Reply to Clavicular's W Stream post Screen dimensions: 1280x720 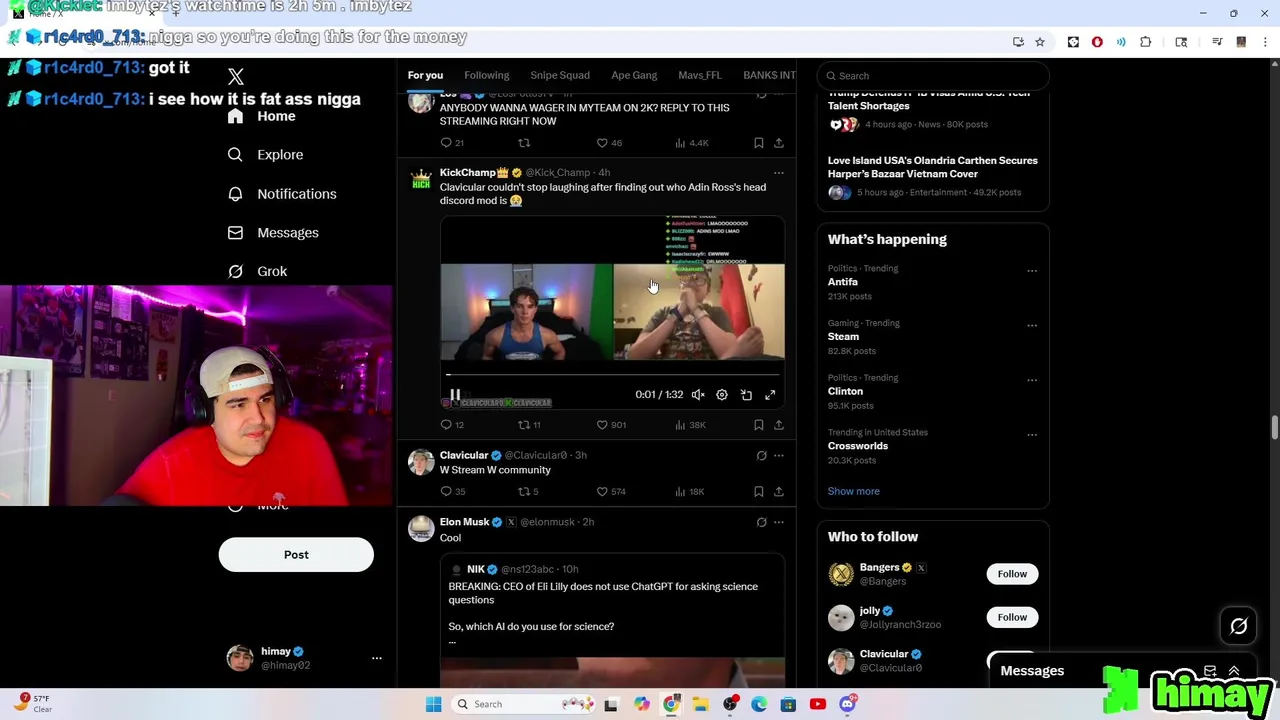(x=452, y=492)
